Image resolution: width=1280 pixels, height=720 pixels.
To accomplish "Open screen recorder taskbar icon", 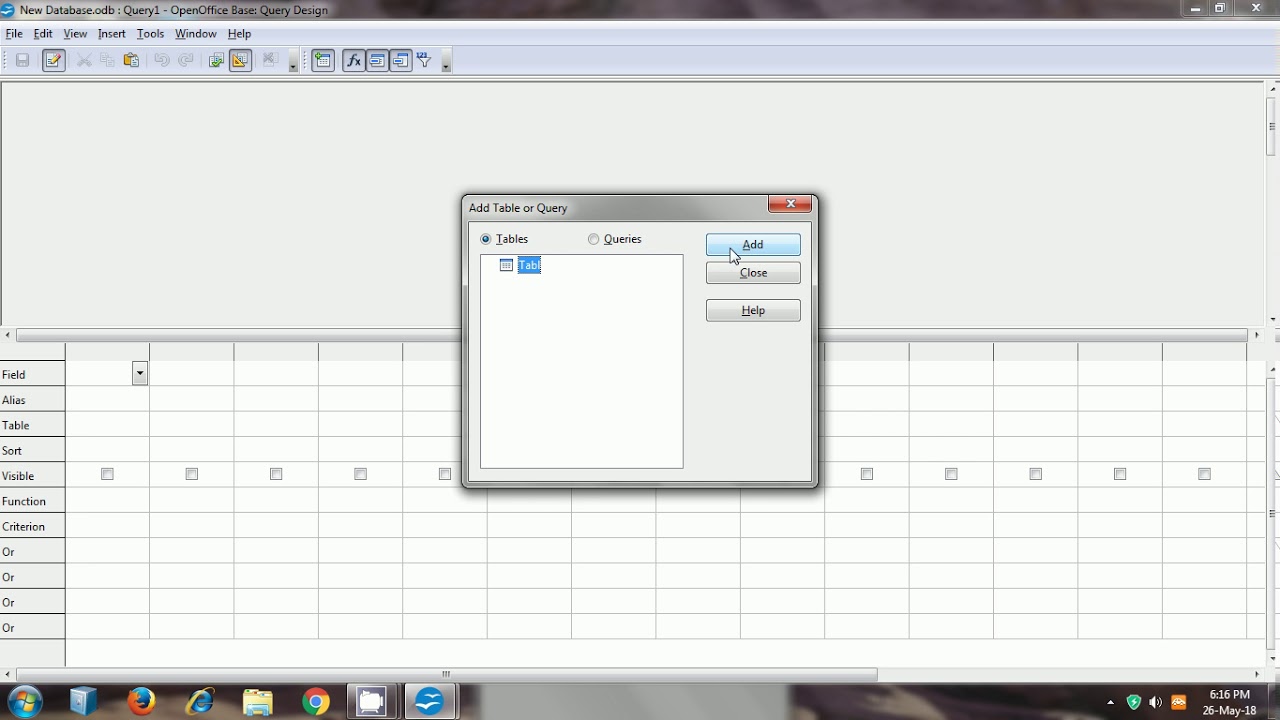I will [371, 701].
